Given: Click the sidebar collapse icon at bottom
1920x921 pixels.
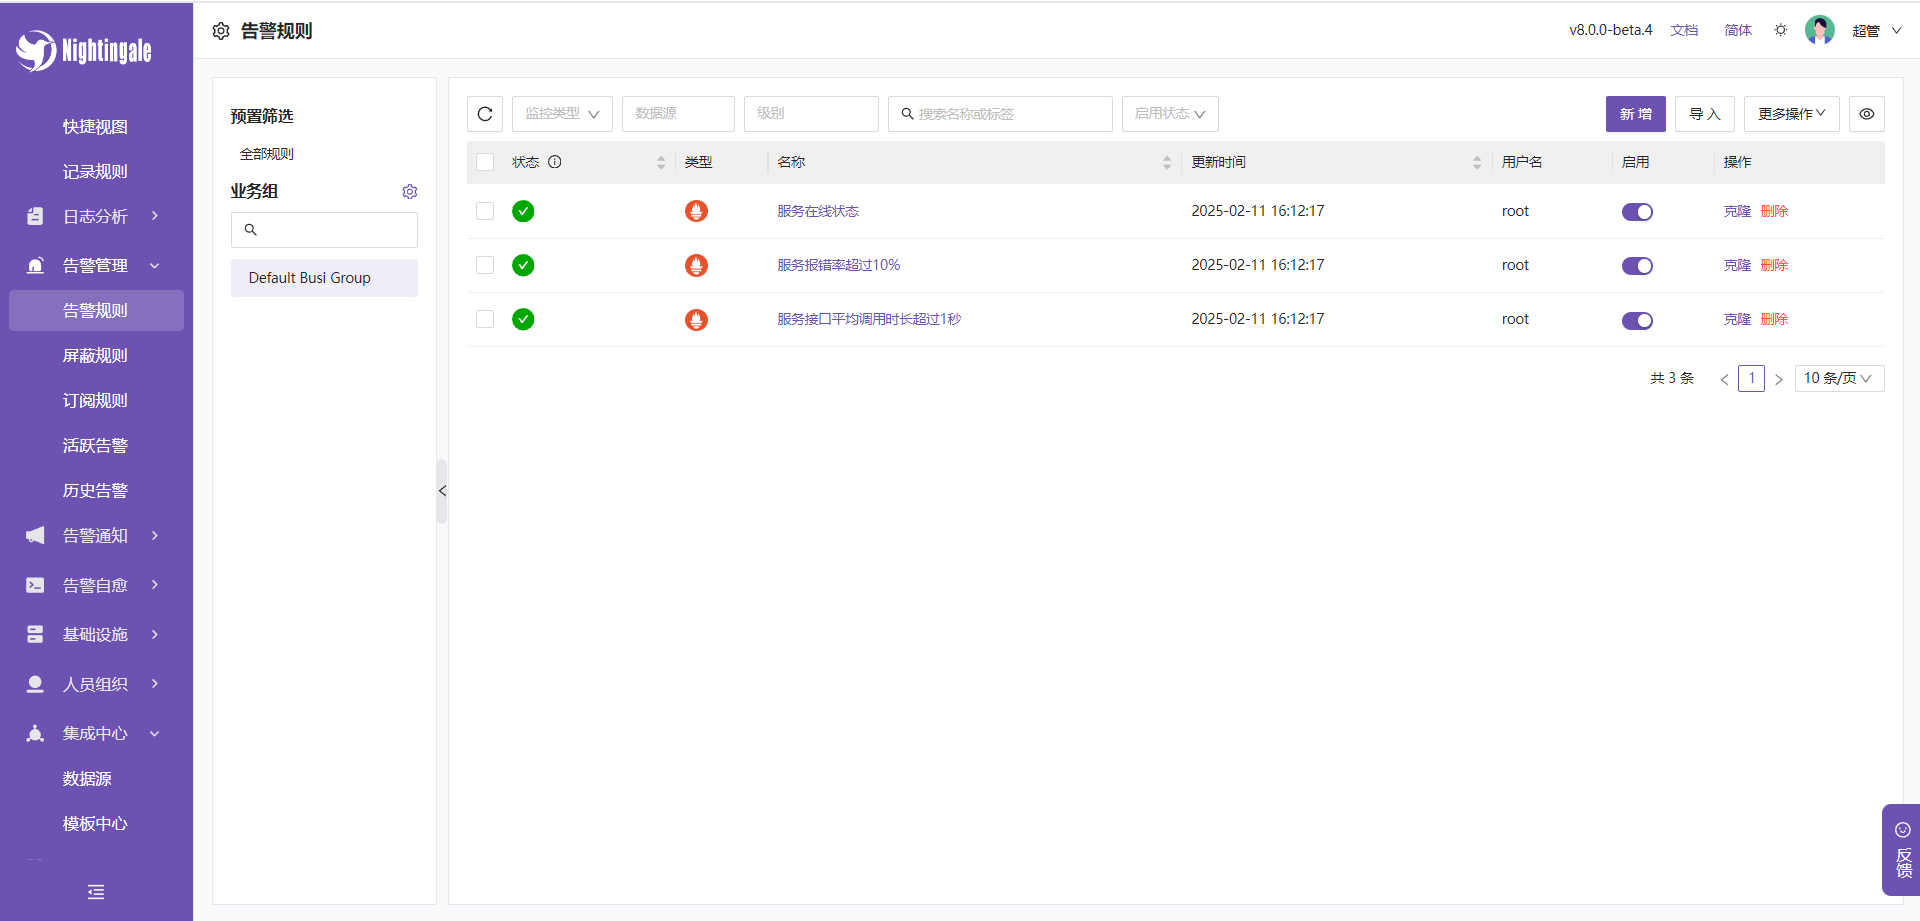Looking at the screenshot, I should pos(96,892).
